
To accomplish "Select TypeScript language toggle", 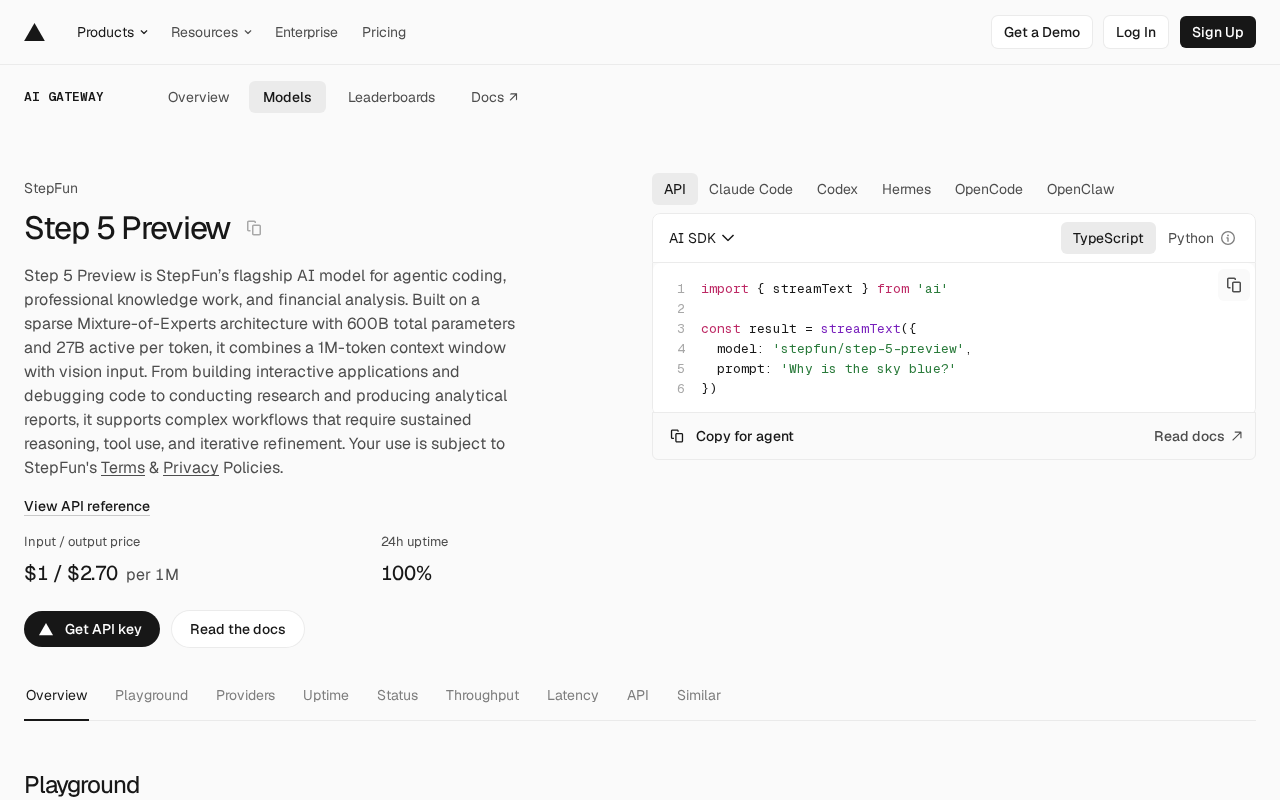I will pos(1108,238).
